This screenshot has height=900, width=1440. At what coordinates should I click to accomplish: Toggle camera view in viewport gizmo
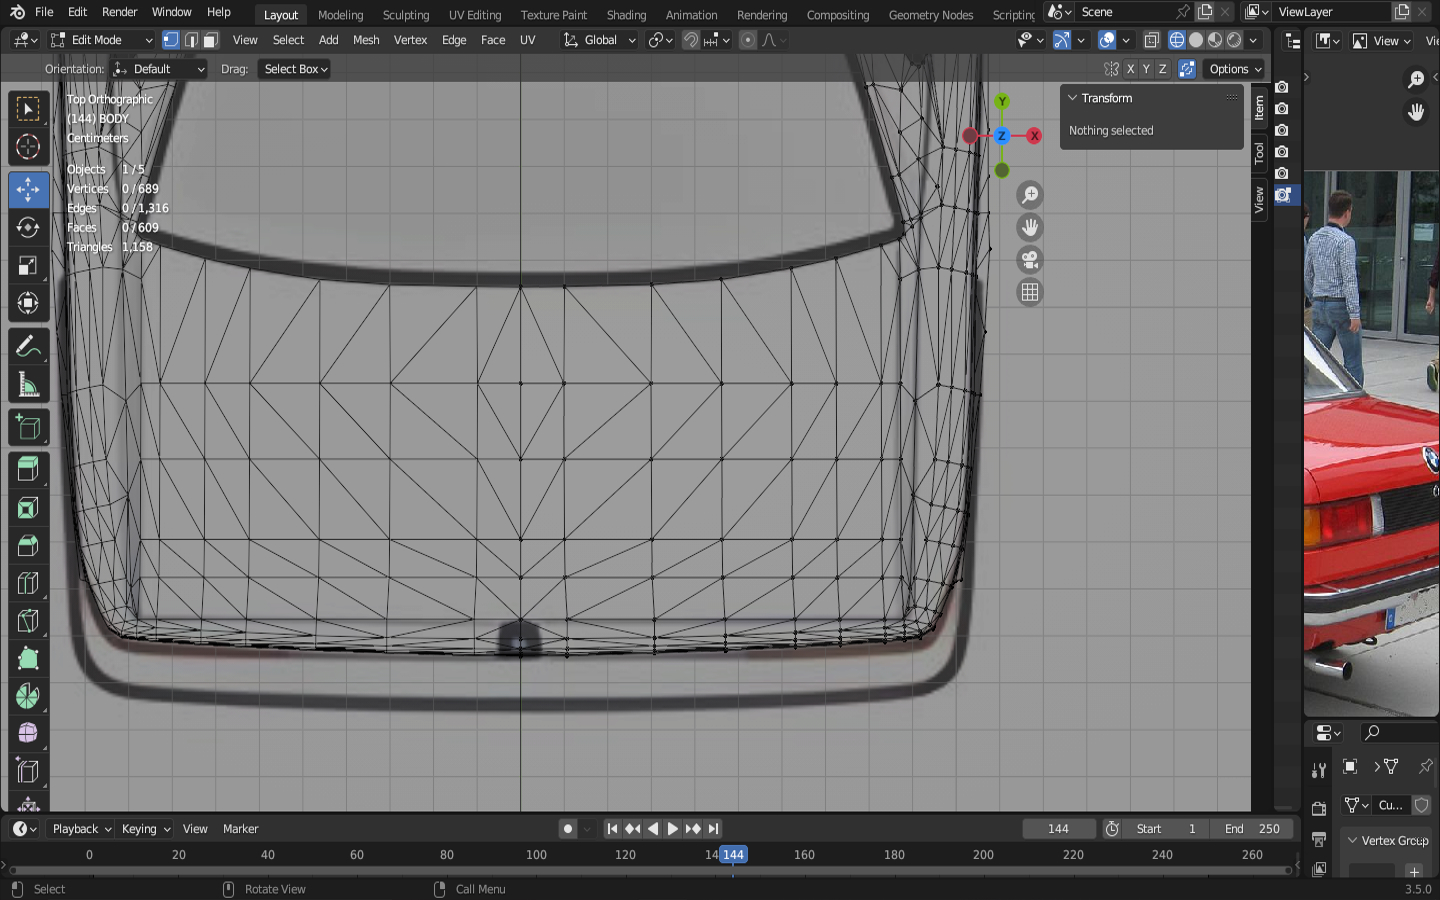click(x=1029, y=260)
